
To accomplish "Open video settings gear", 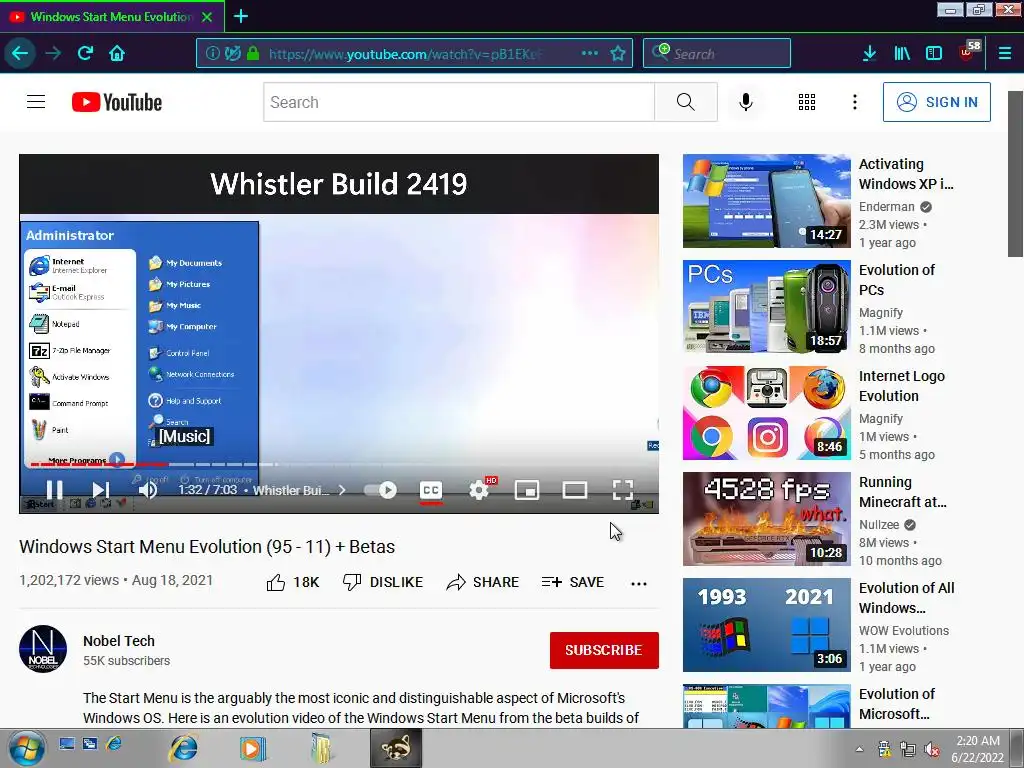I will click(479, 490).
